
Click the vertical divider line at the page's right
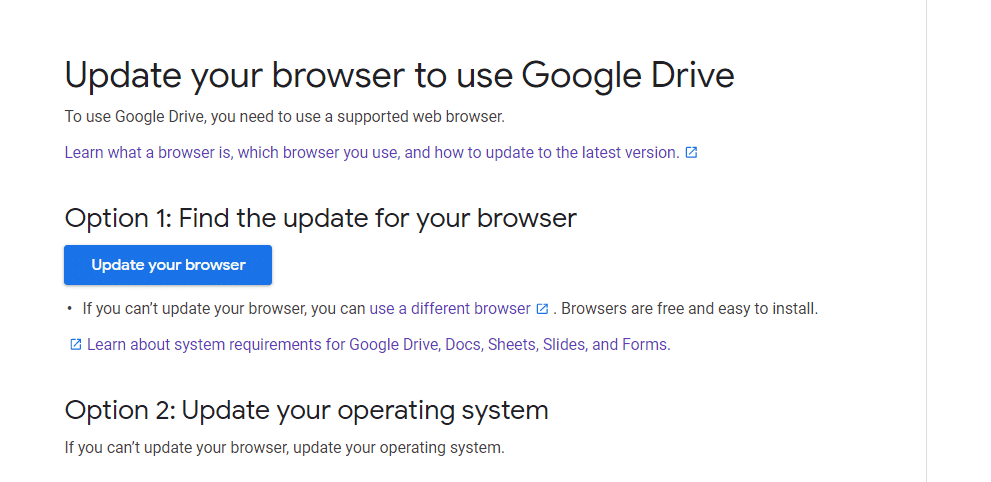(x=927, y=241)
